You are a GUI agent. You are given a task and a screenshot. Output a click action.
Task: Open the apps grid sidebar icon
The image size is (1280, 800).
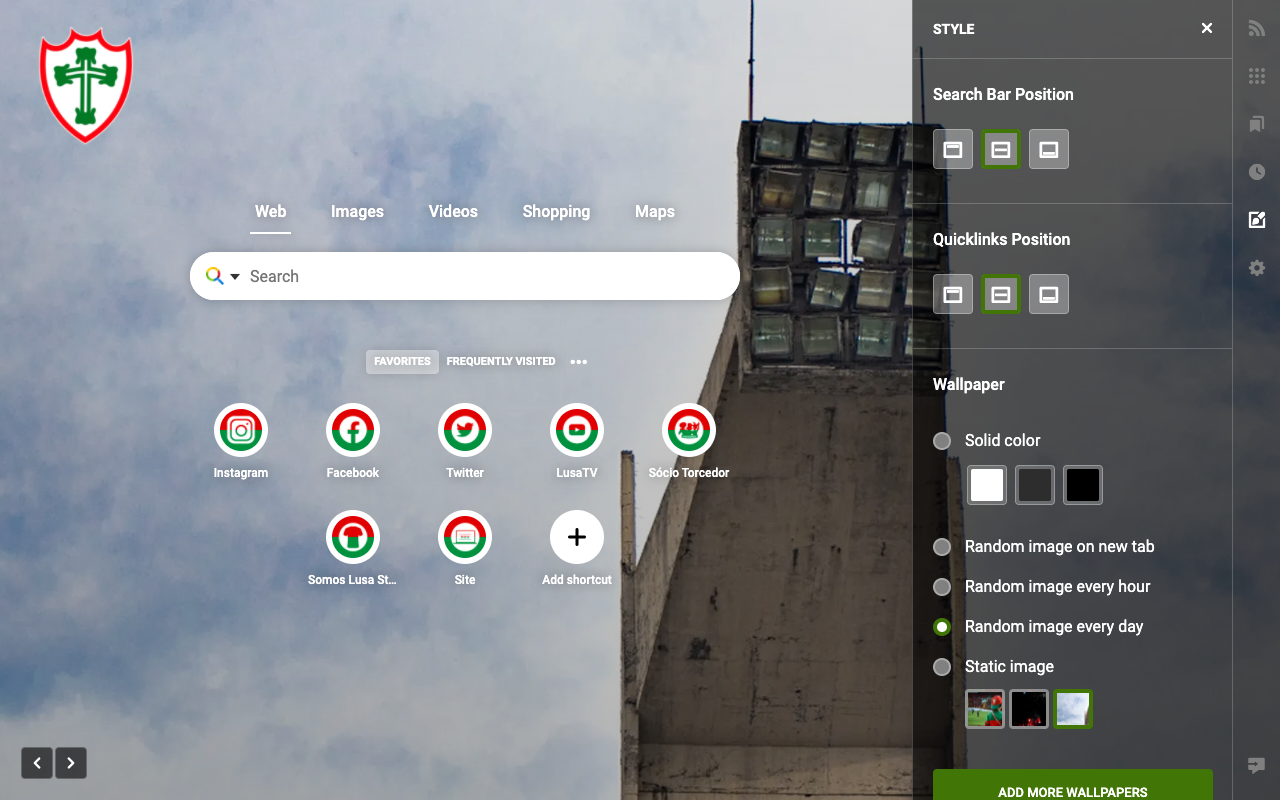click(1257, 76)
